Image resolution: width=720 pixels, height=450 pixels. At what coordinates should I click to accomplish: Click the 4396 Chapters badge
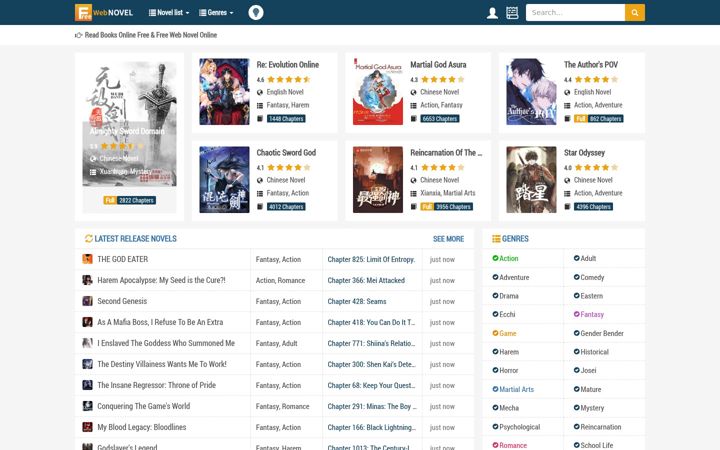593,207
